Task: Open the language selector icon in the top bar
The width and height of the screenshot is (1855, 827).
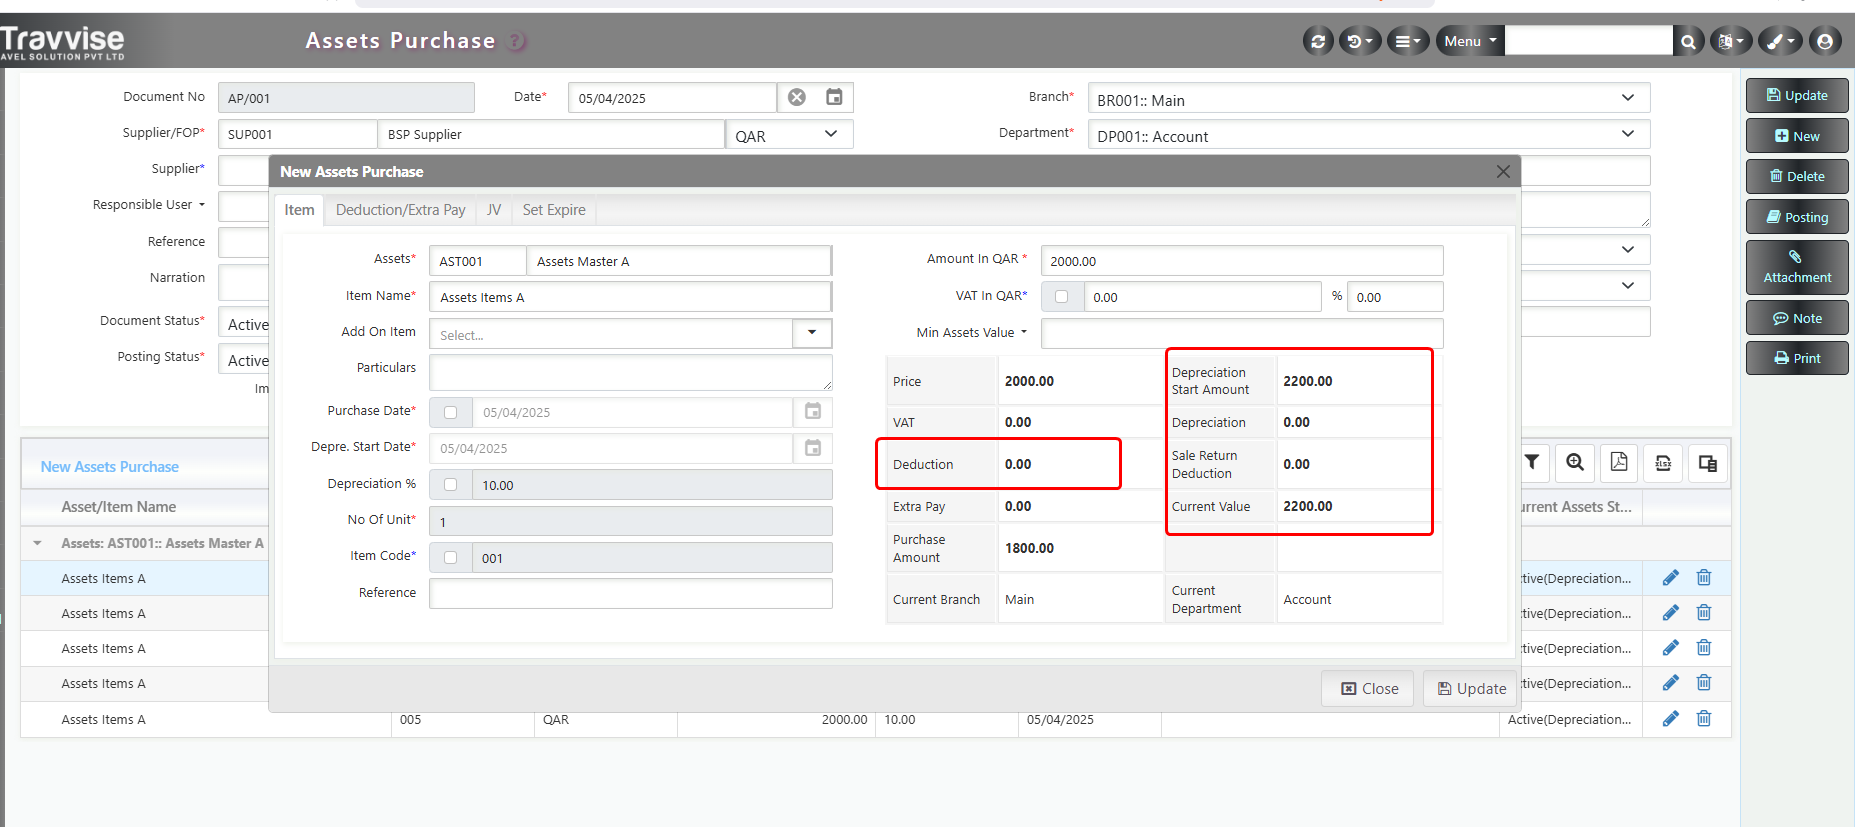Action: (x=1730, y=41)
